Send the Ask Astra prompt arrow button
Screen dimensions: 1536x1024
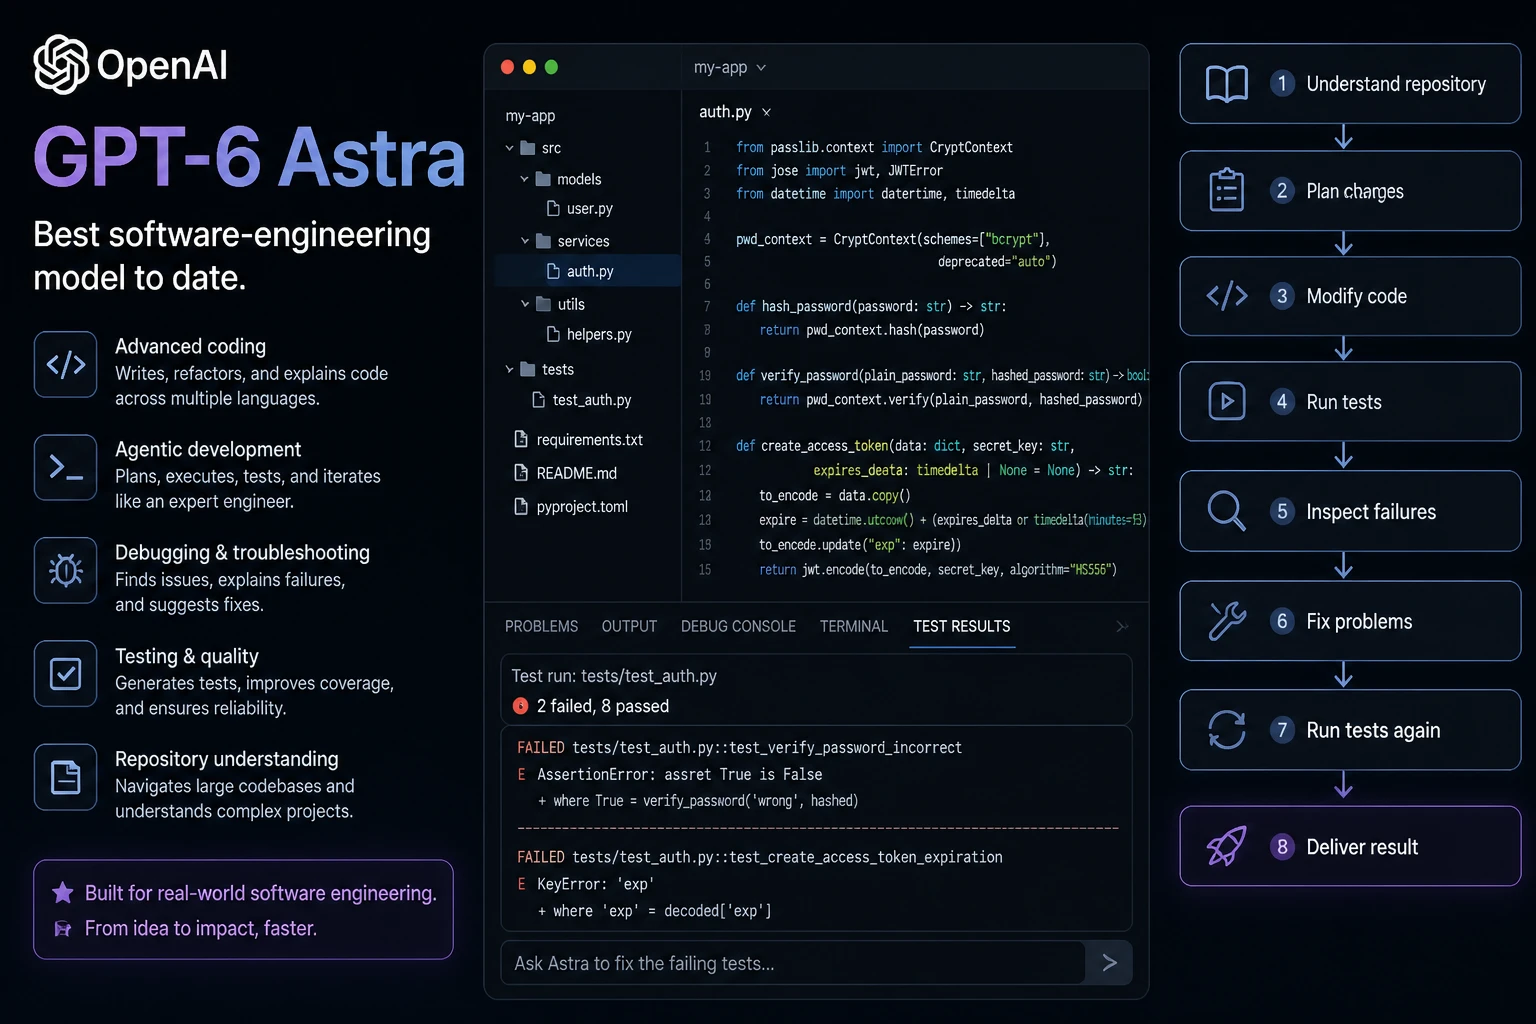1109,962
